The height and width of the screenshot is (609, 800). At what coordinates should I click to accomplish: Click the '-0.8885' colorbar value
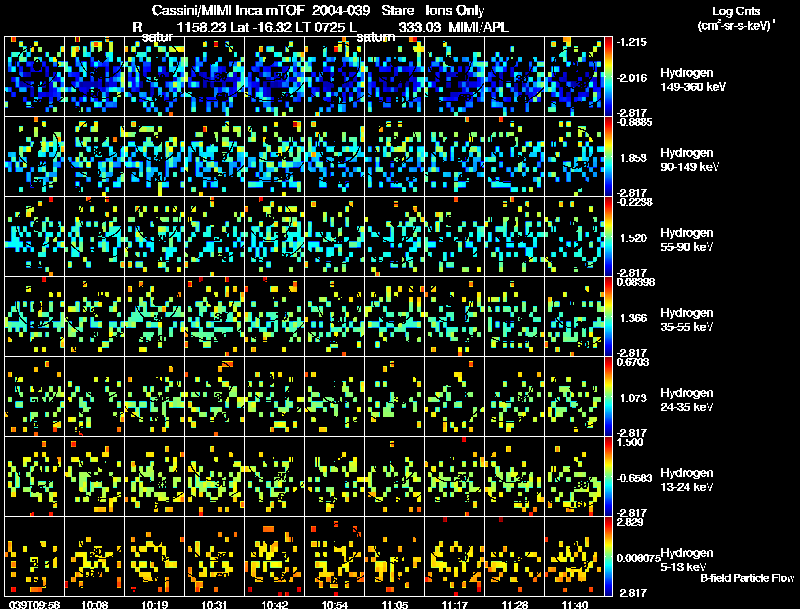click(634, 122)
